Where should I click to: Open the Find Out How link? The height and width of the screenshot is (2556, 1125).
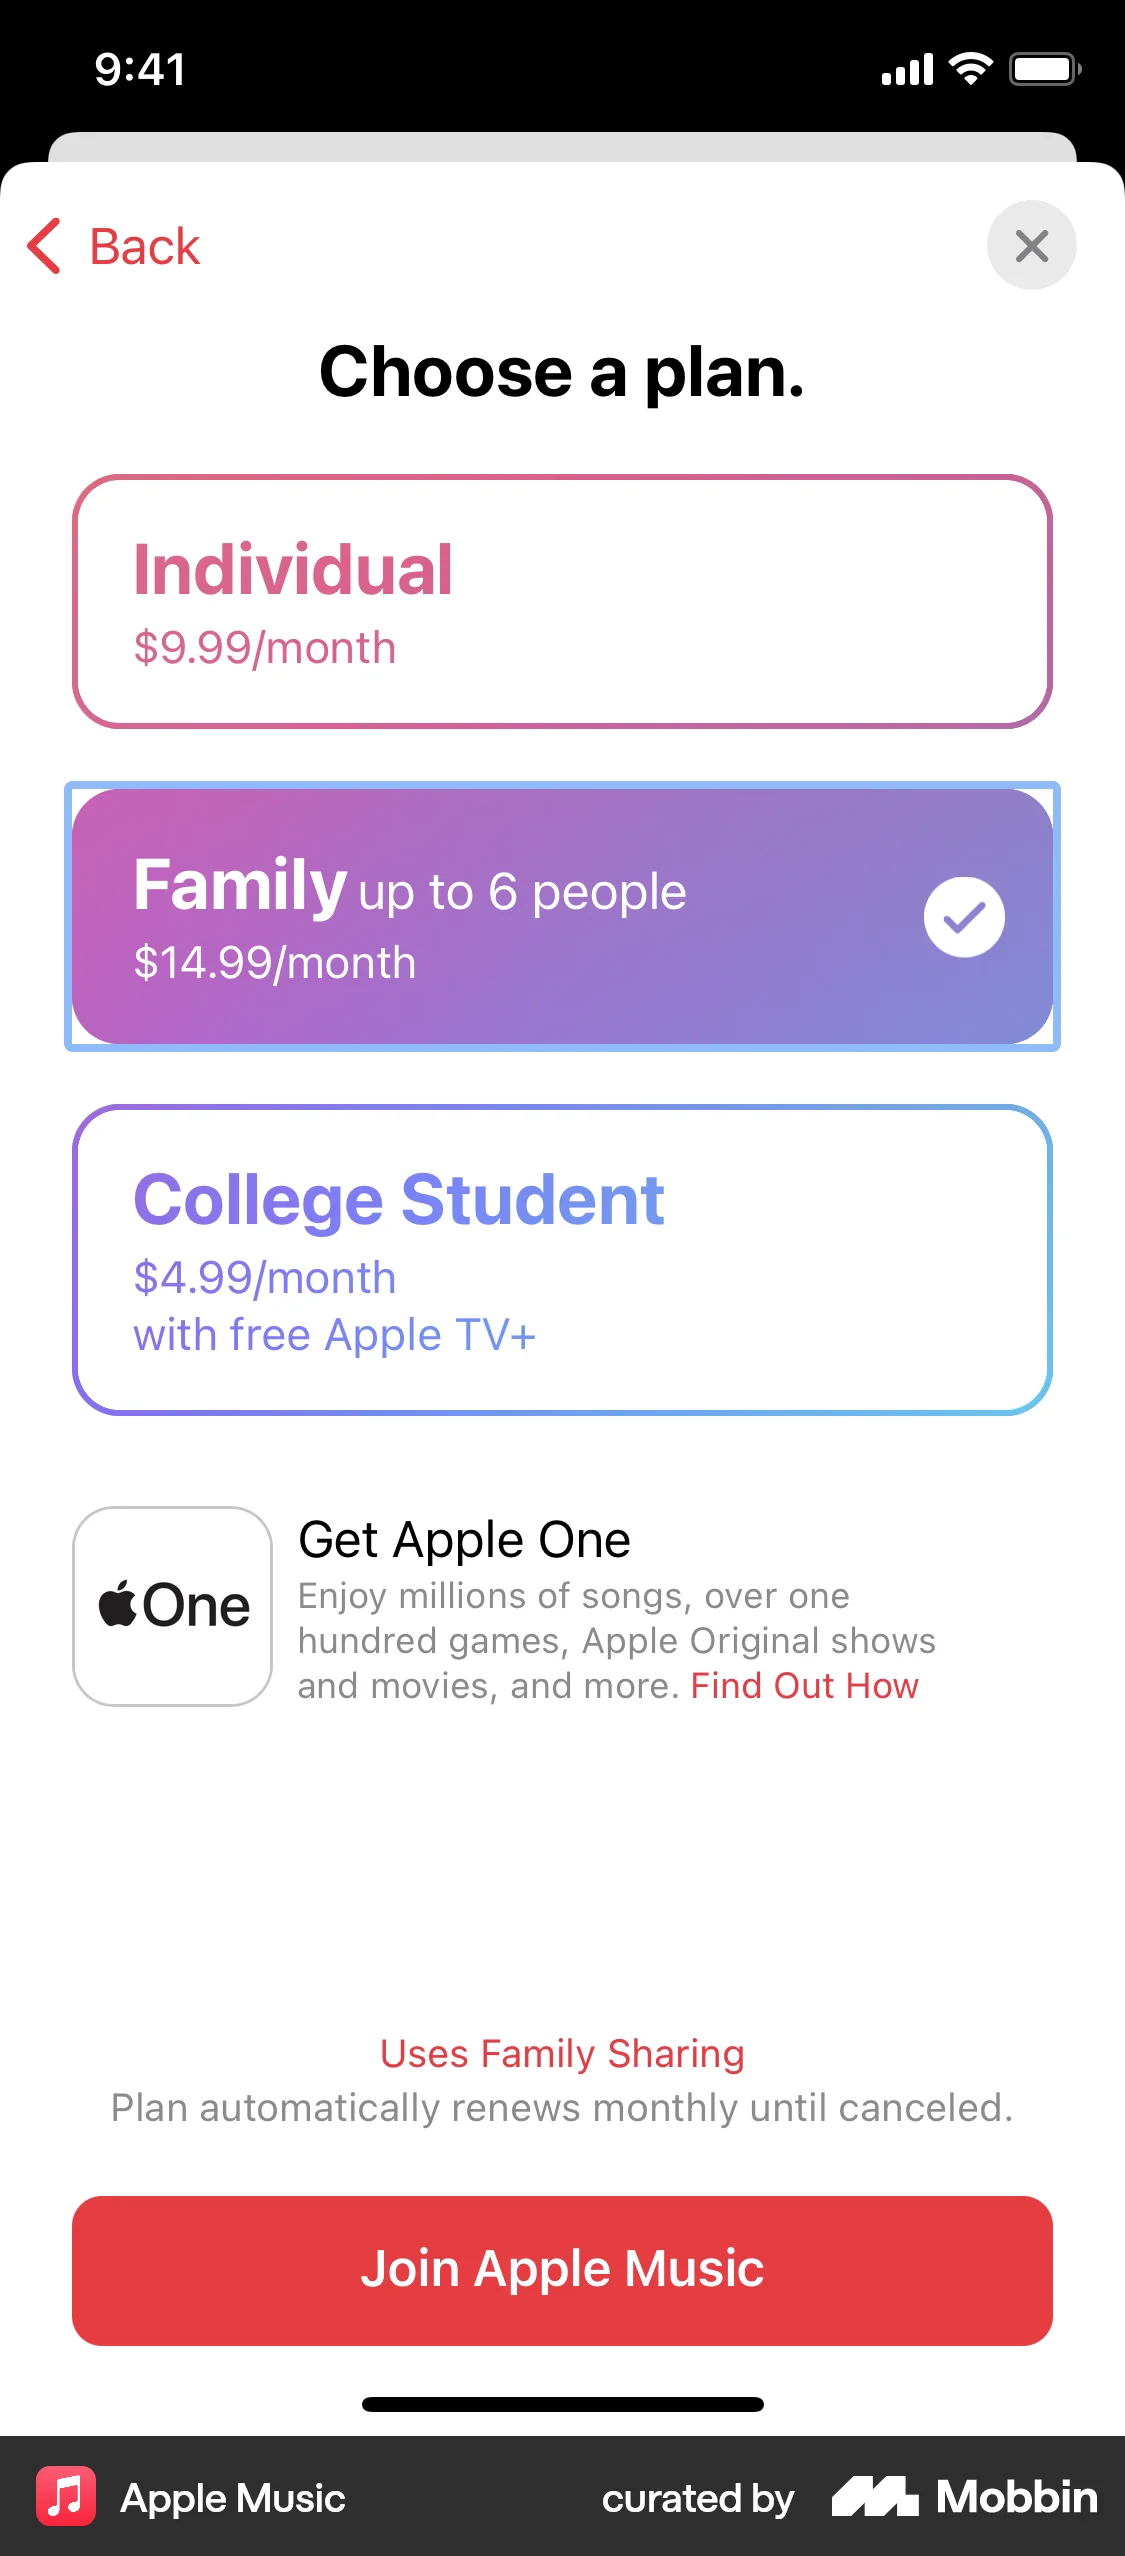coord(804,1686)
